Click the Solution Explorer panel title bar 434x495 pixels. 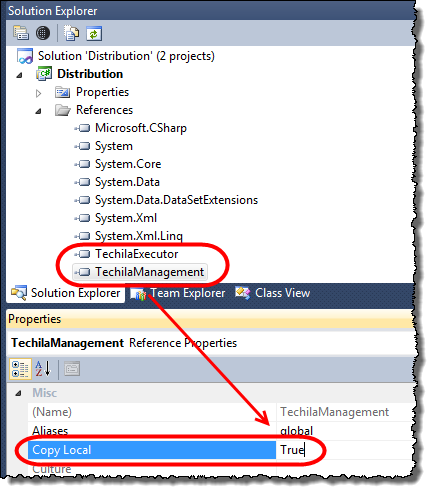210,11
